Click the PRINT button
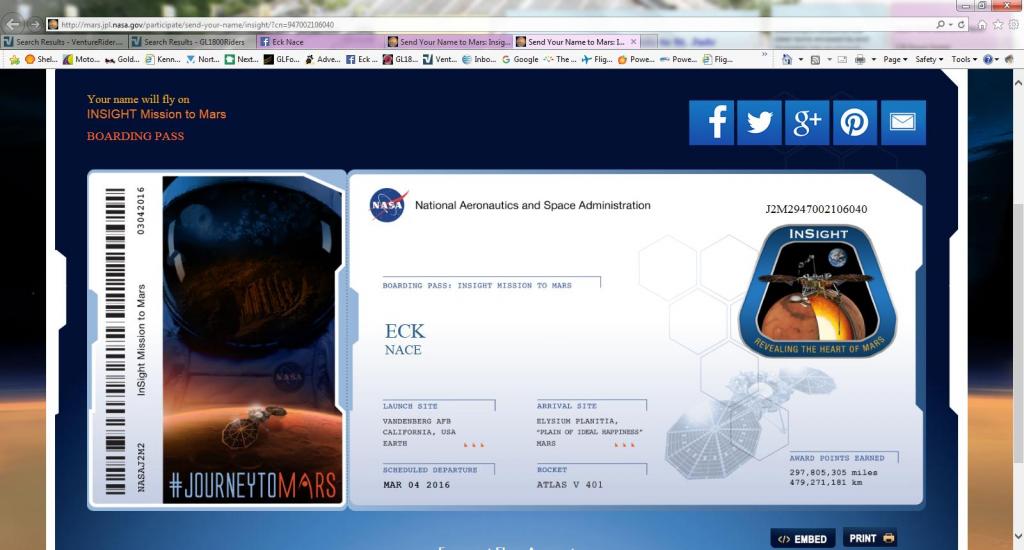 coord(871,538)
